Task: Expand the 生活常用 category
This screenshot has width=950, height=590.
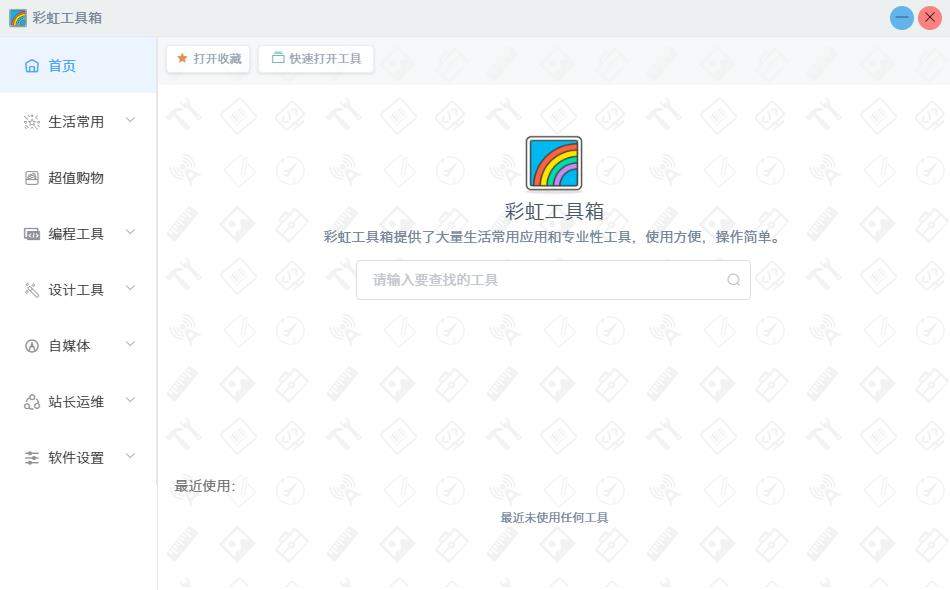Action: point(130,121)
